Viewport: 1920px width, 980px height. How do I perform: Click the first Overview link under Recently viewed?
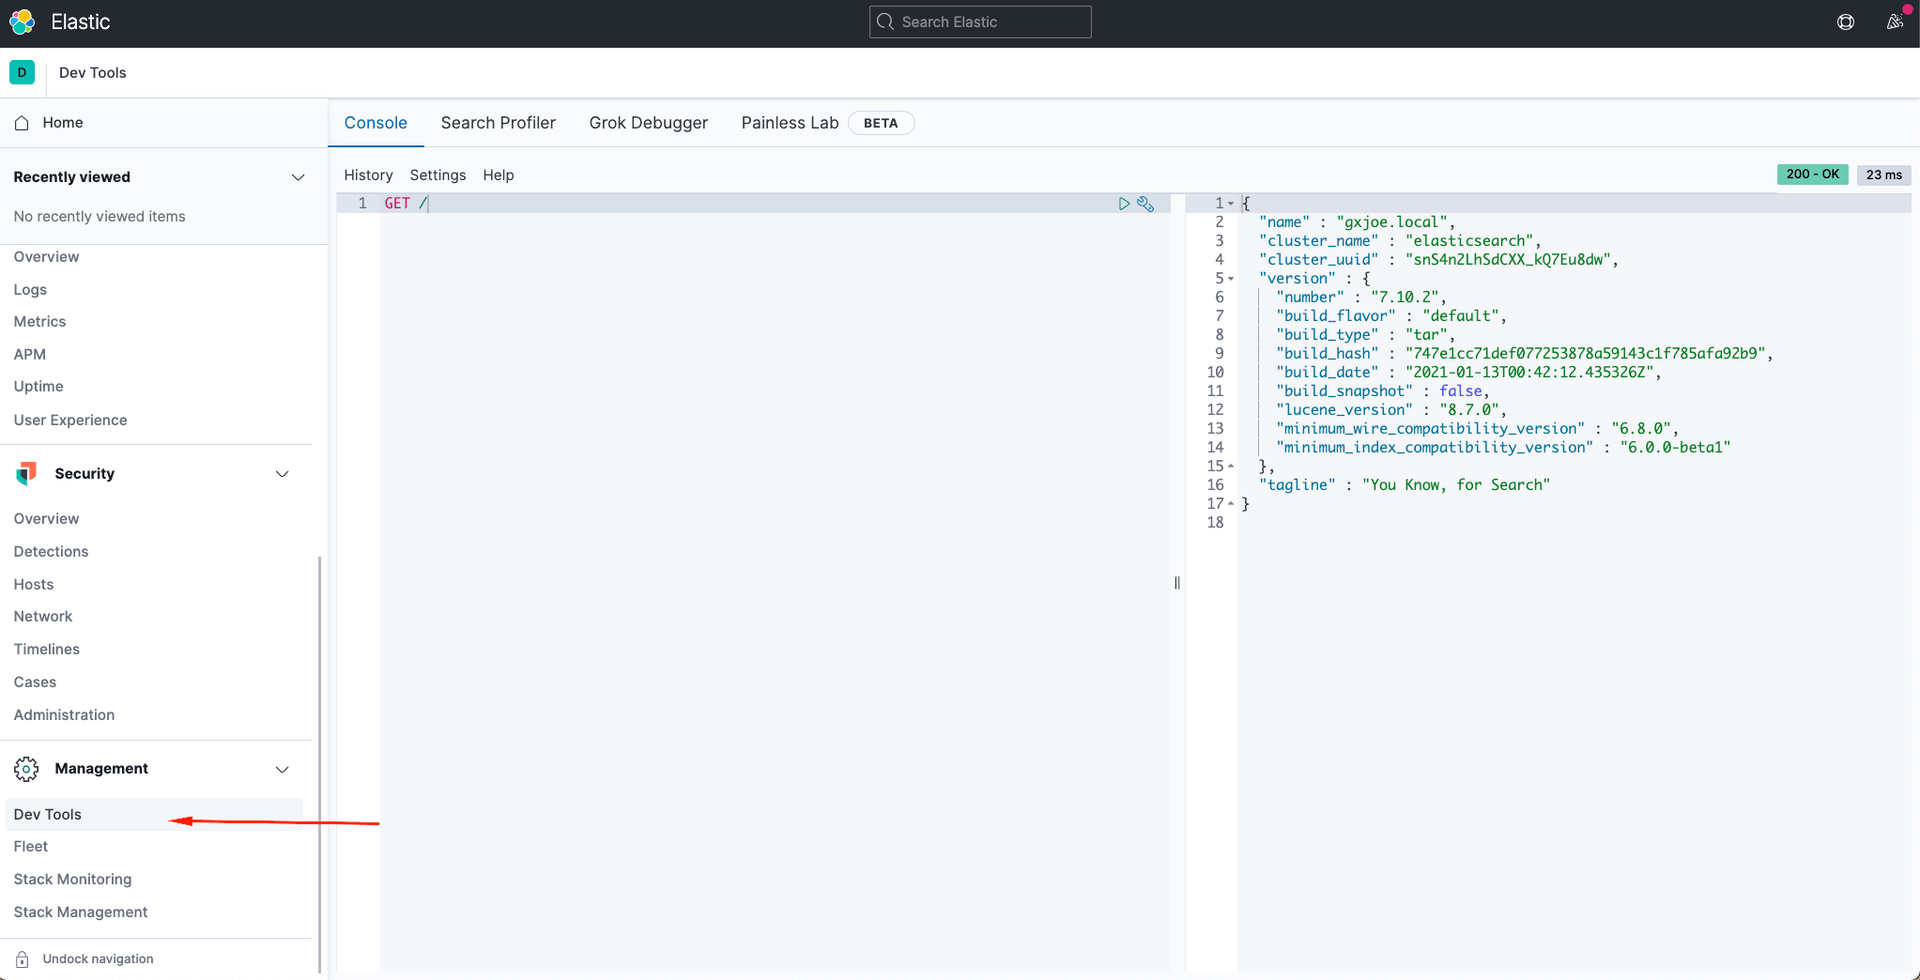pos(47,257)
